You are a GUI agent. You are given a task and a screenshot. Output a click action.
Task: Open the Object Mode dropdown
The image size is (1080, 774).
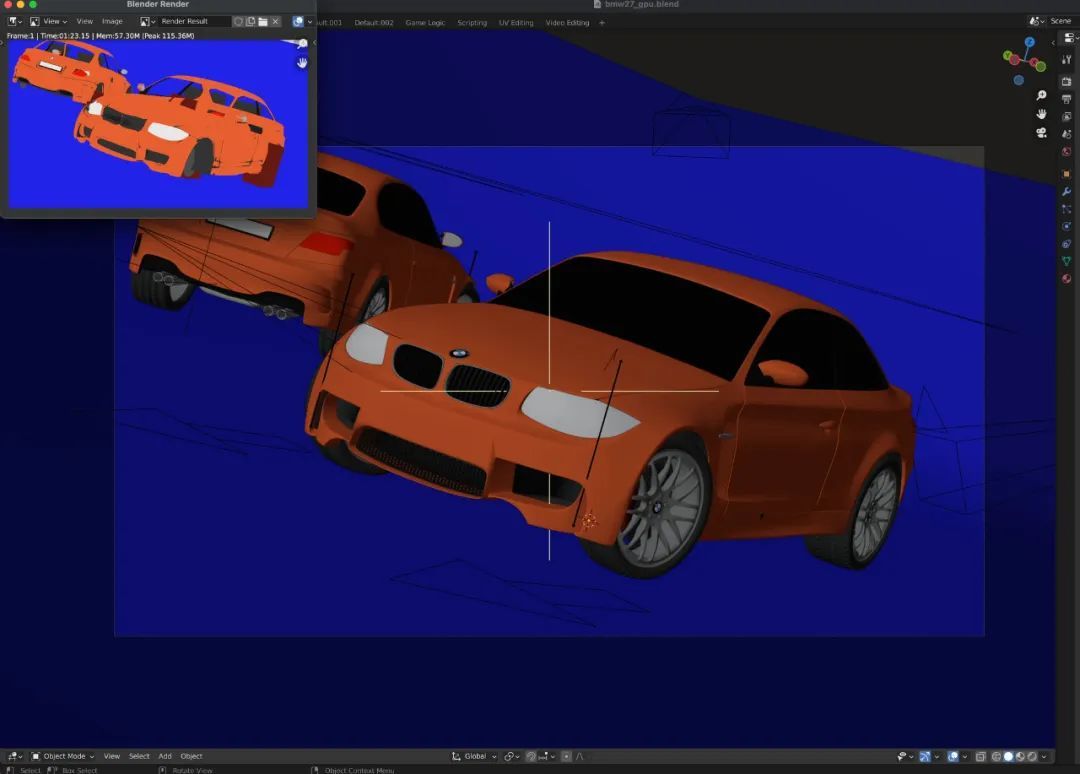coord(63,757)
